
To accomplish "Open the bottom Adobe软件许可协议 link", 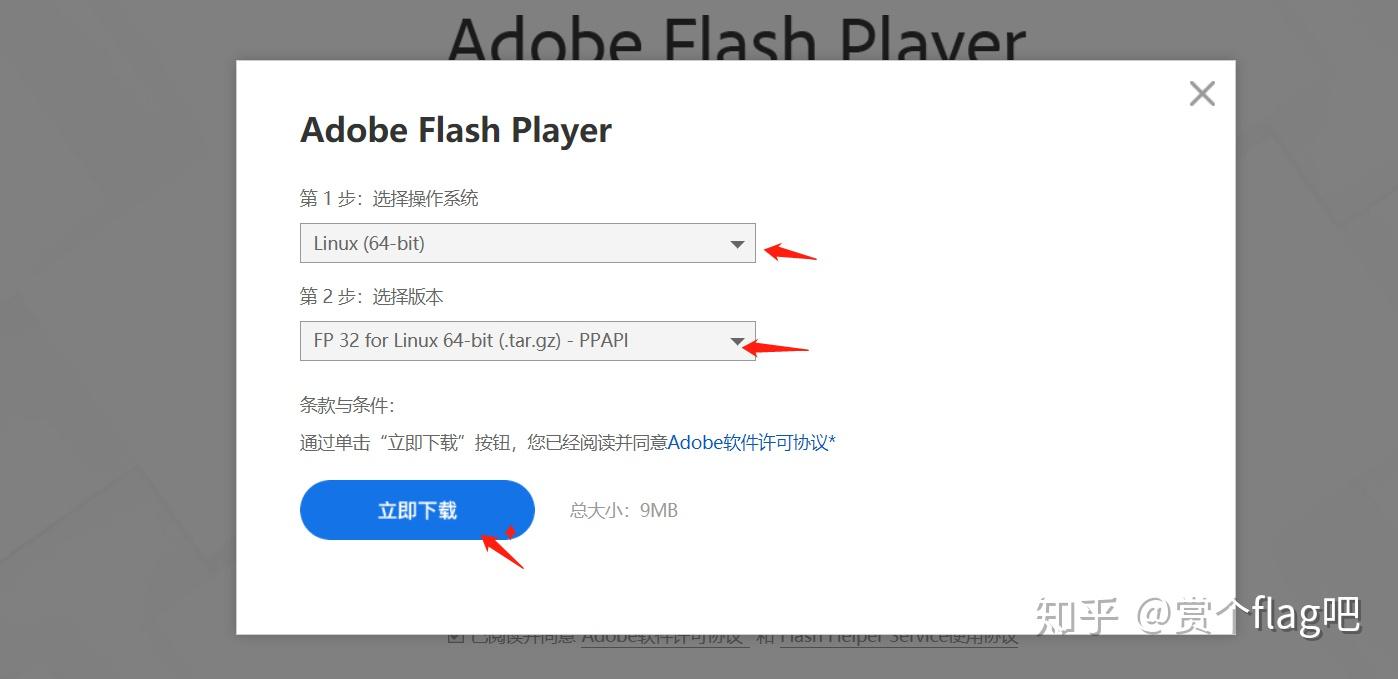I will (x=665, y=637).
